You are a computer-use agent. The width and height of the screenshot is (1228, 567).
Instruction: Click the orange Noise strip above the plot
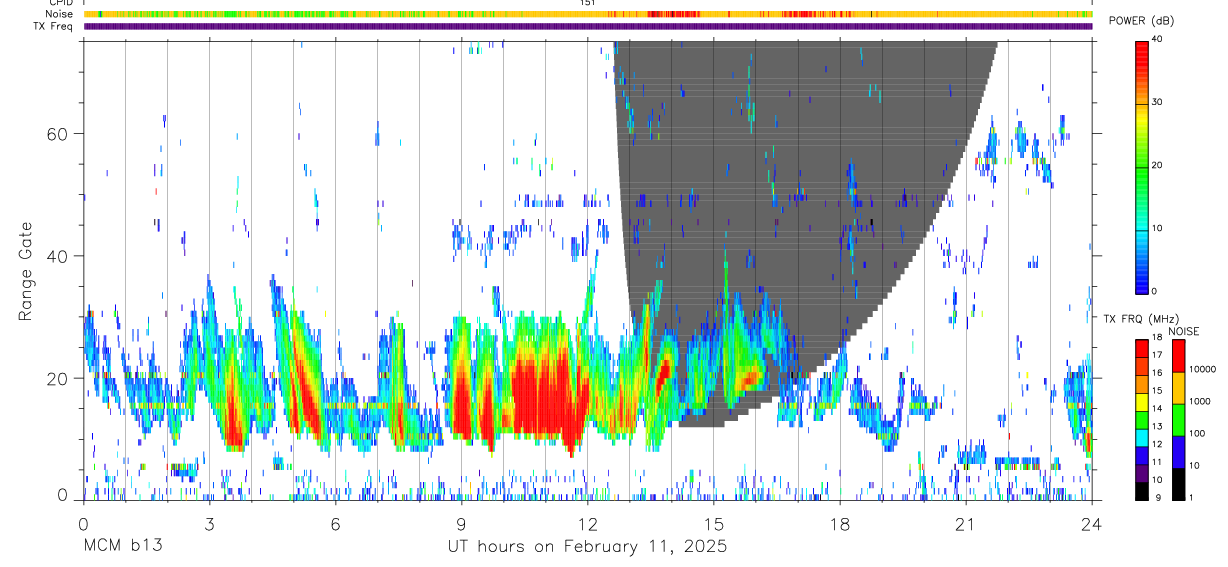pos(588,14)
